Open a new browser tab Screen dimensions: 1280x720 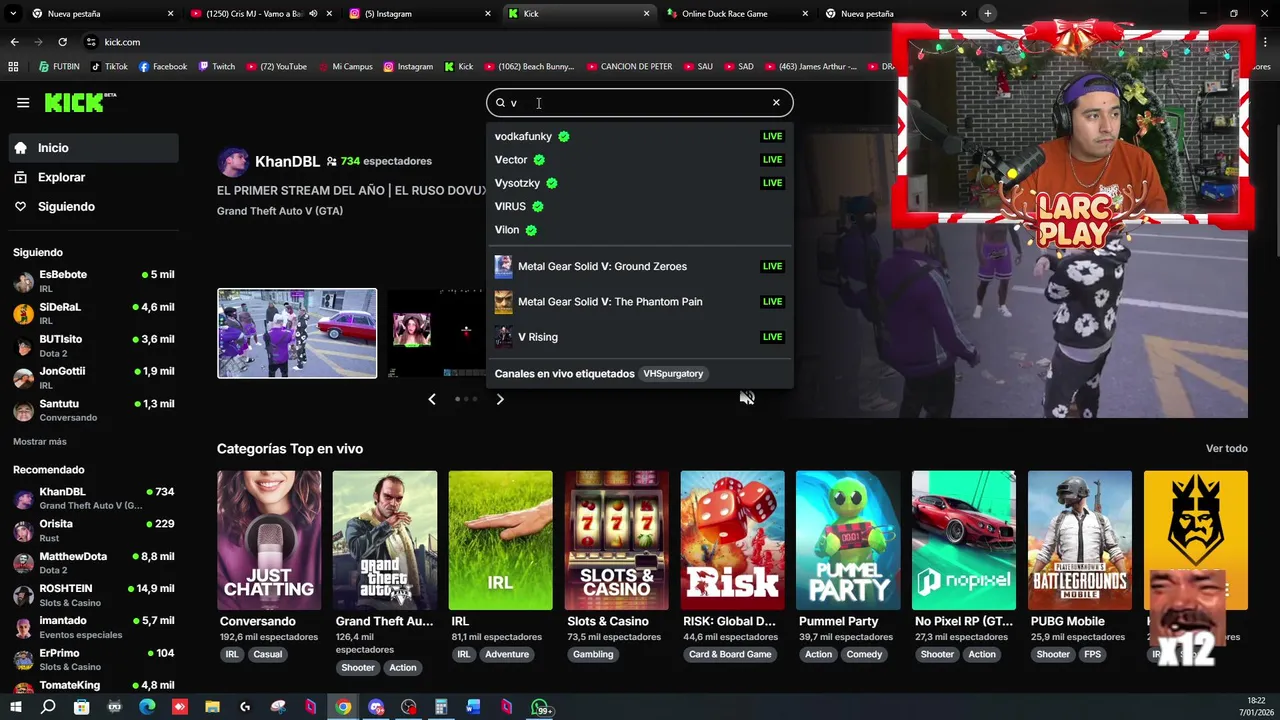click(987, 13)
